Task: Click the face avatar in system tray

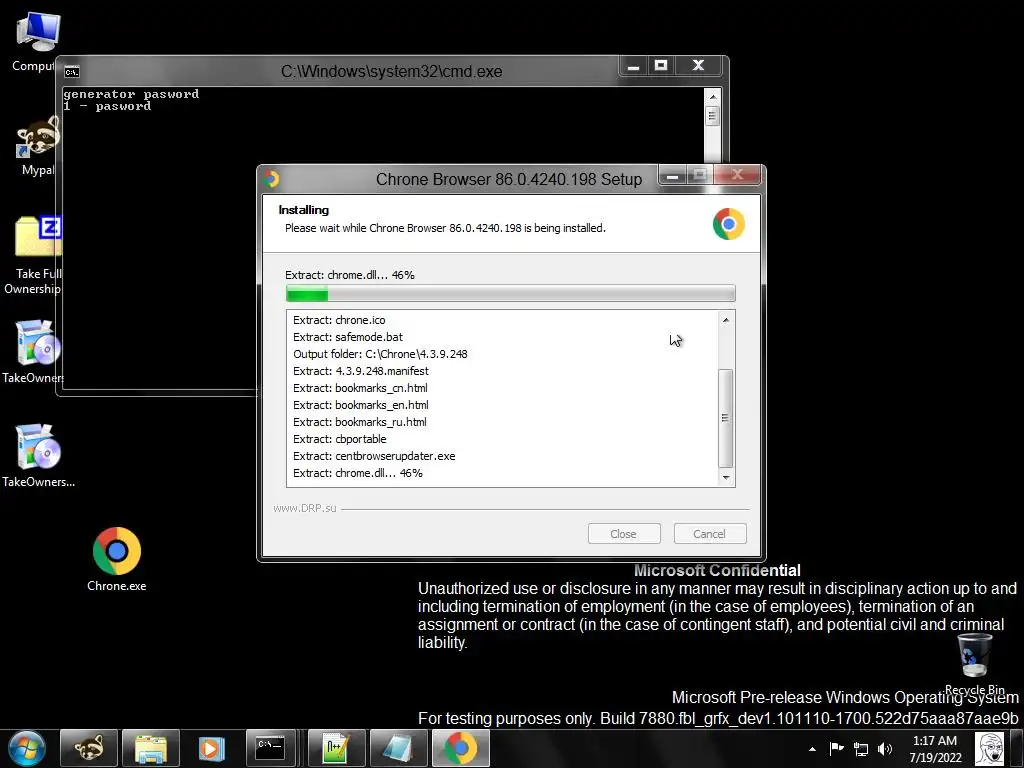Action: [989, 749]
